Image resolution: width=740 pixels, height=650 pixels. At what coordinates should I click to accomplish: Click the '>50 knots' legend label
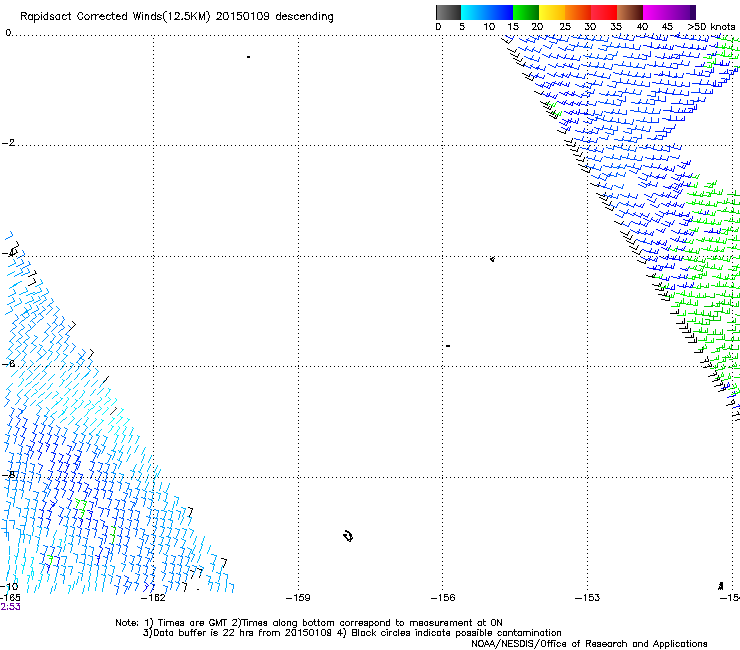(711, 27)
